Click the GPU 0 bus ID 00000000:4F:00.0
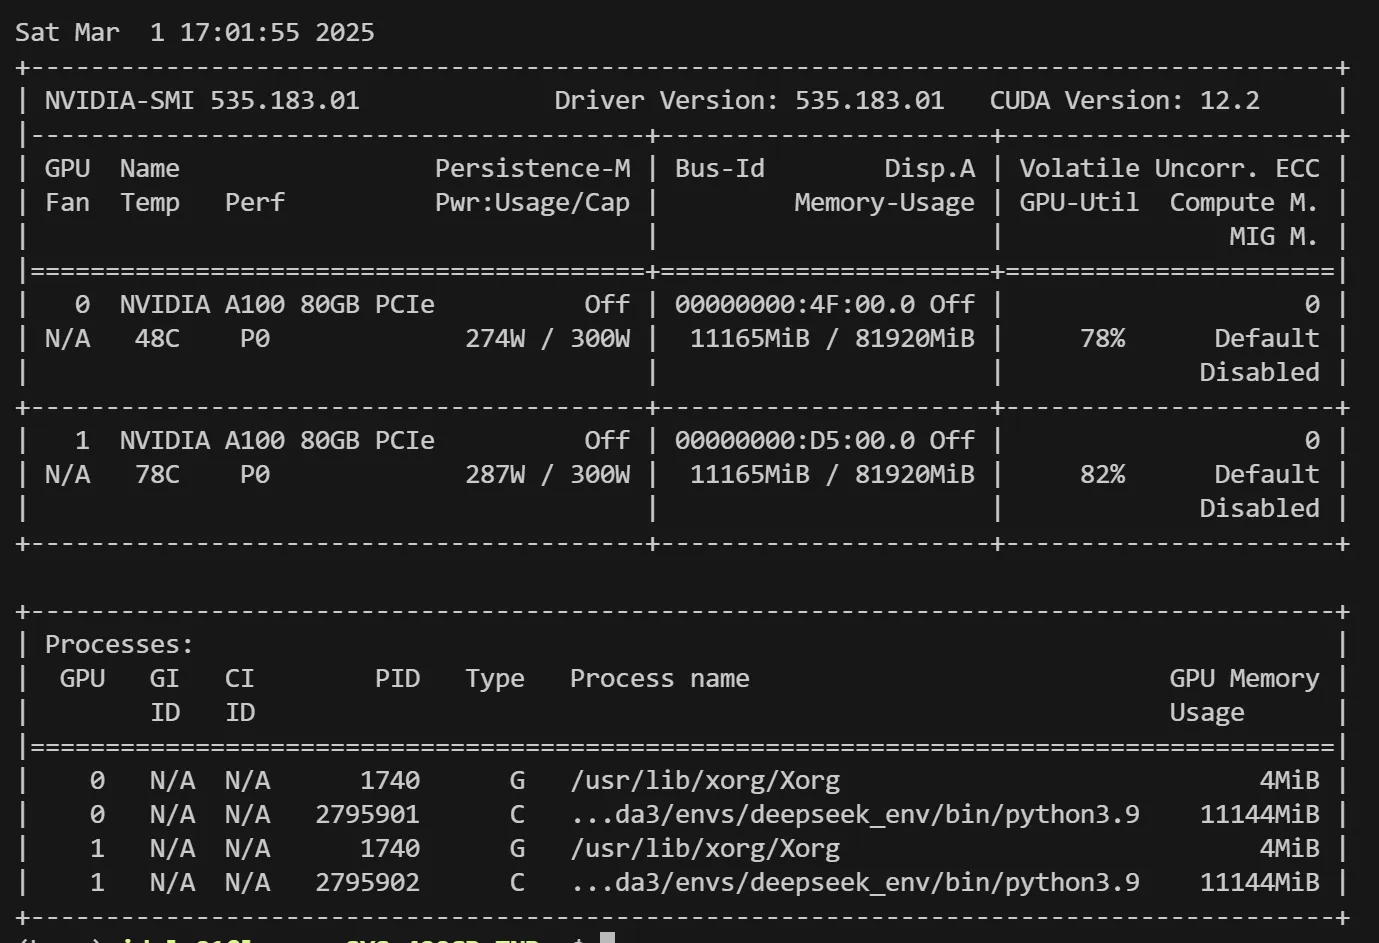This screenshot has height=943, width=1379. (x=794, y=304)
